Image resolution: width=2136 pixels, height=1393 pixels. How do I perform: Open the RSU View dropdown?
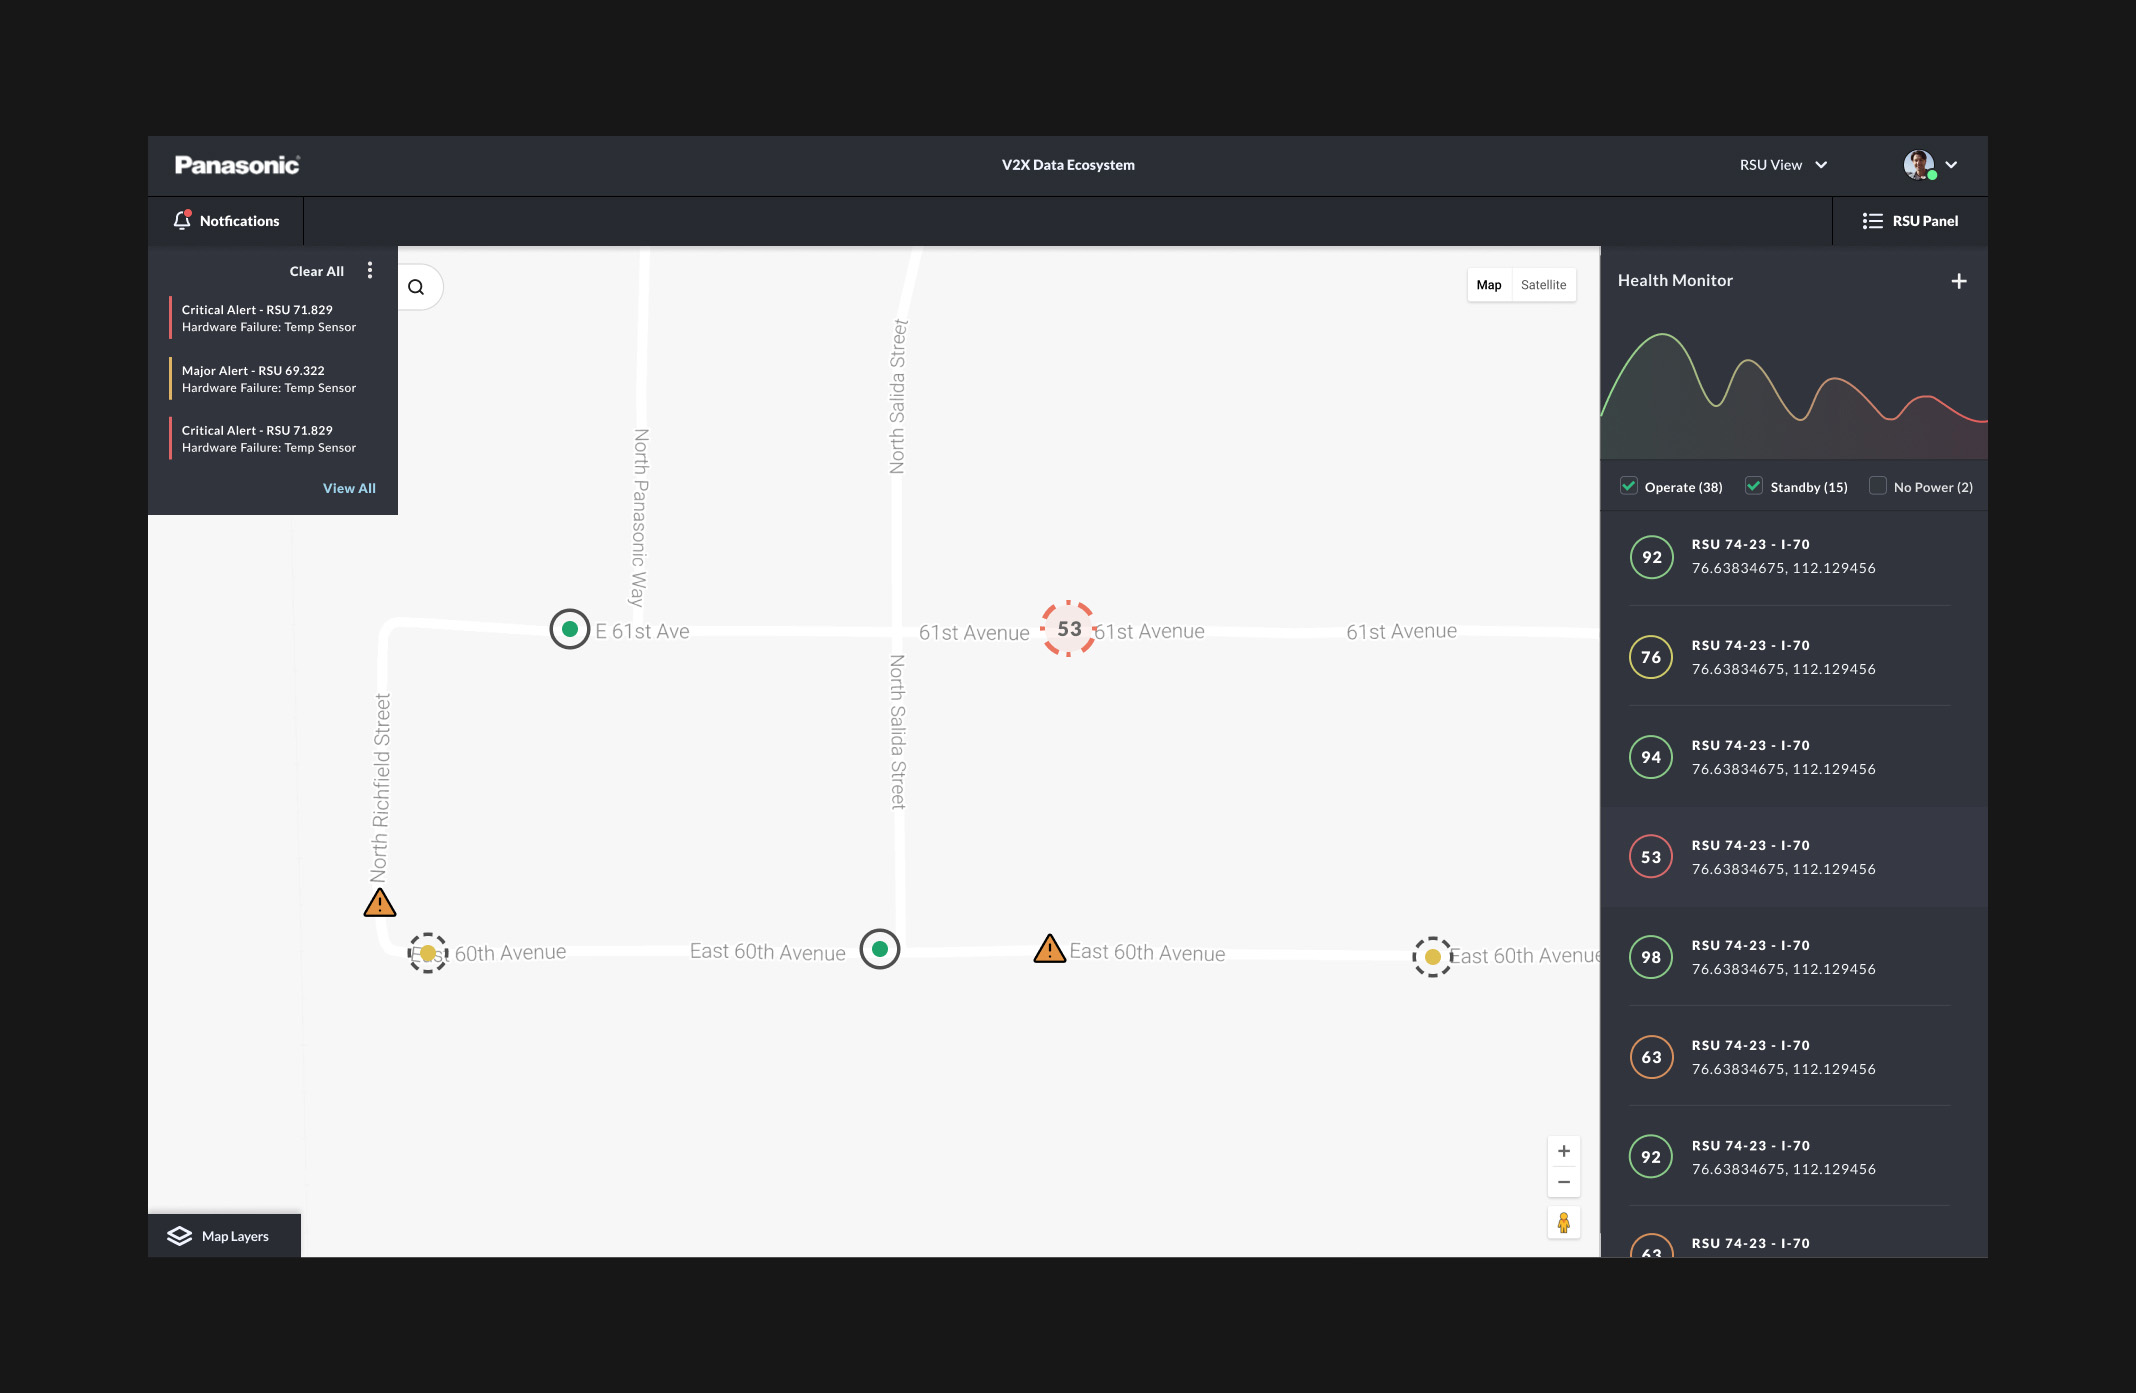click(1783, 165)
